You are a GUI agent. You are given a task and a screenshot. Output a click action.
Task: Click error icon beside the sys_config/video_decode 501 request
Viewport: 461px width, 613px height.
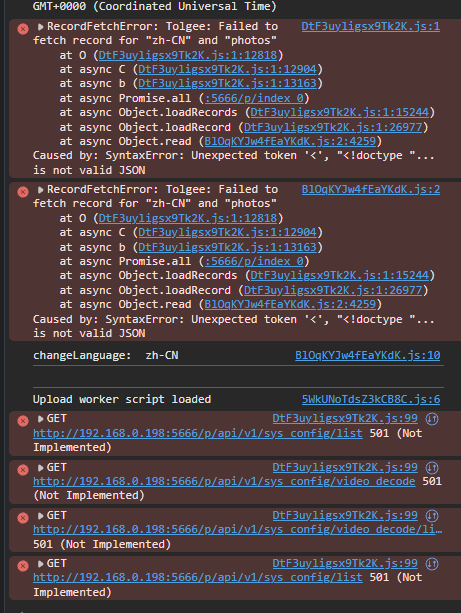(x=23, y=470)
